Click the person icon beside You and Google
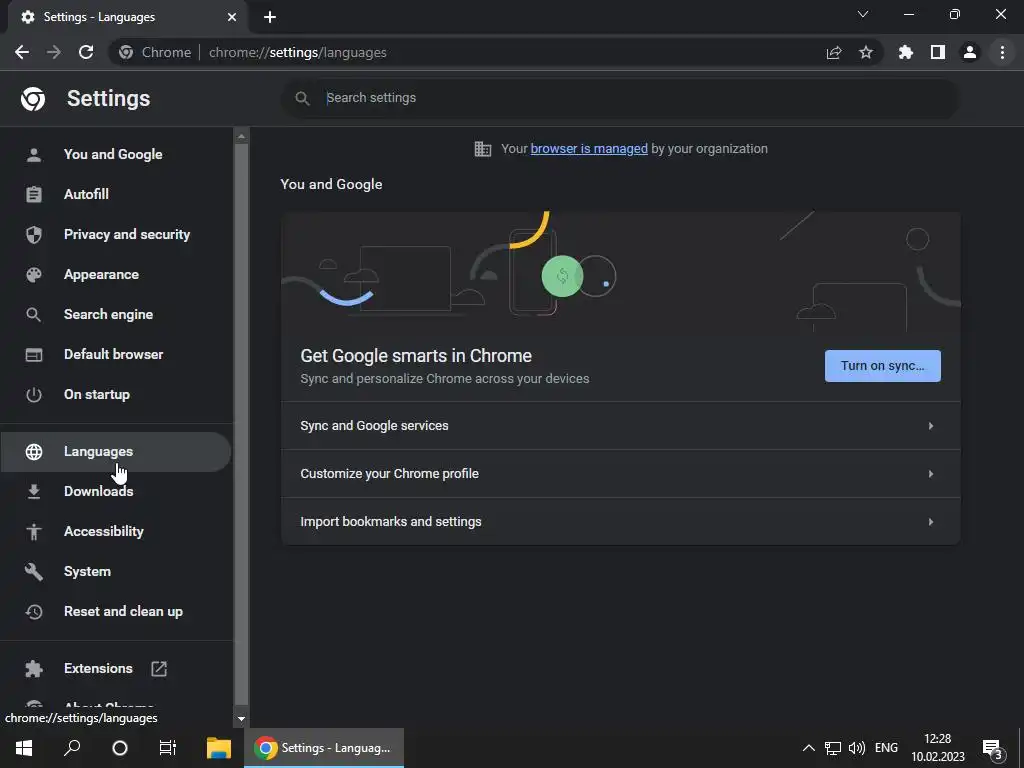Image resolution: width=1024 pixels, height=768 pixels. (x=33, y=155)
